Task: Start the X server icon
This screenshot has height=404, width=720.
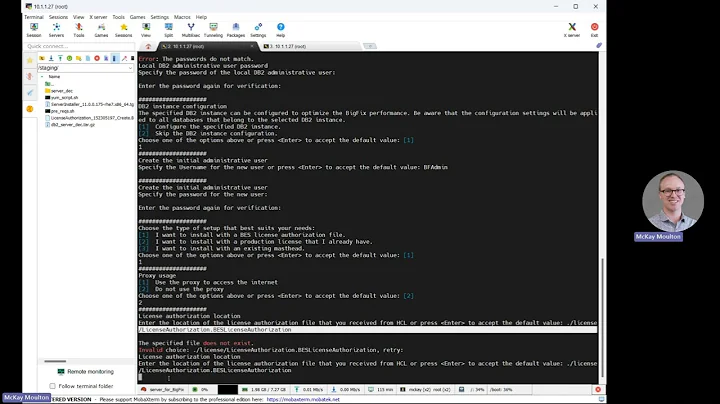Action: point(572,30)
